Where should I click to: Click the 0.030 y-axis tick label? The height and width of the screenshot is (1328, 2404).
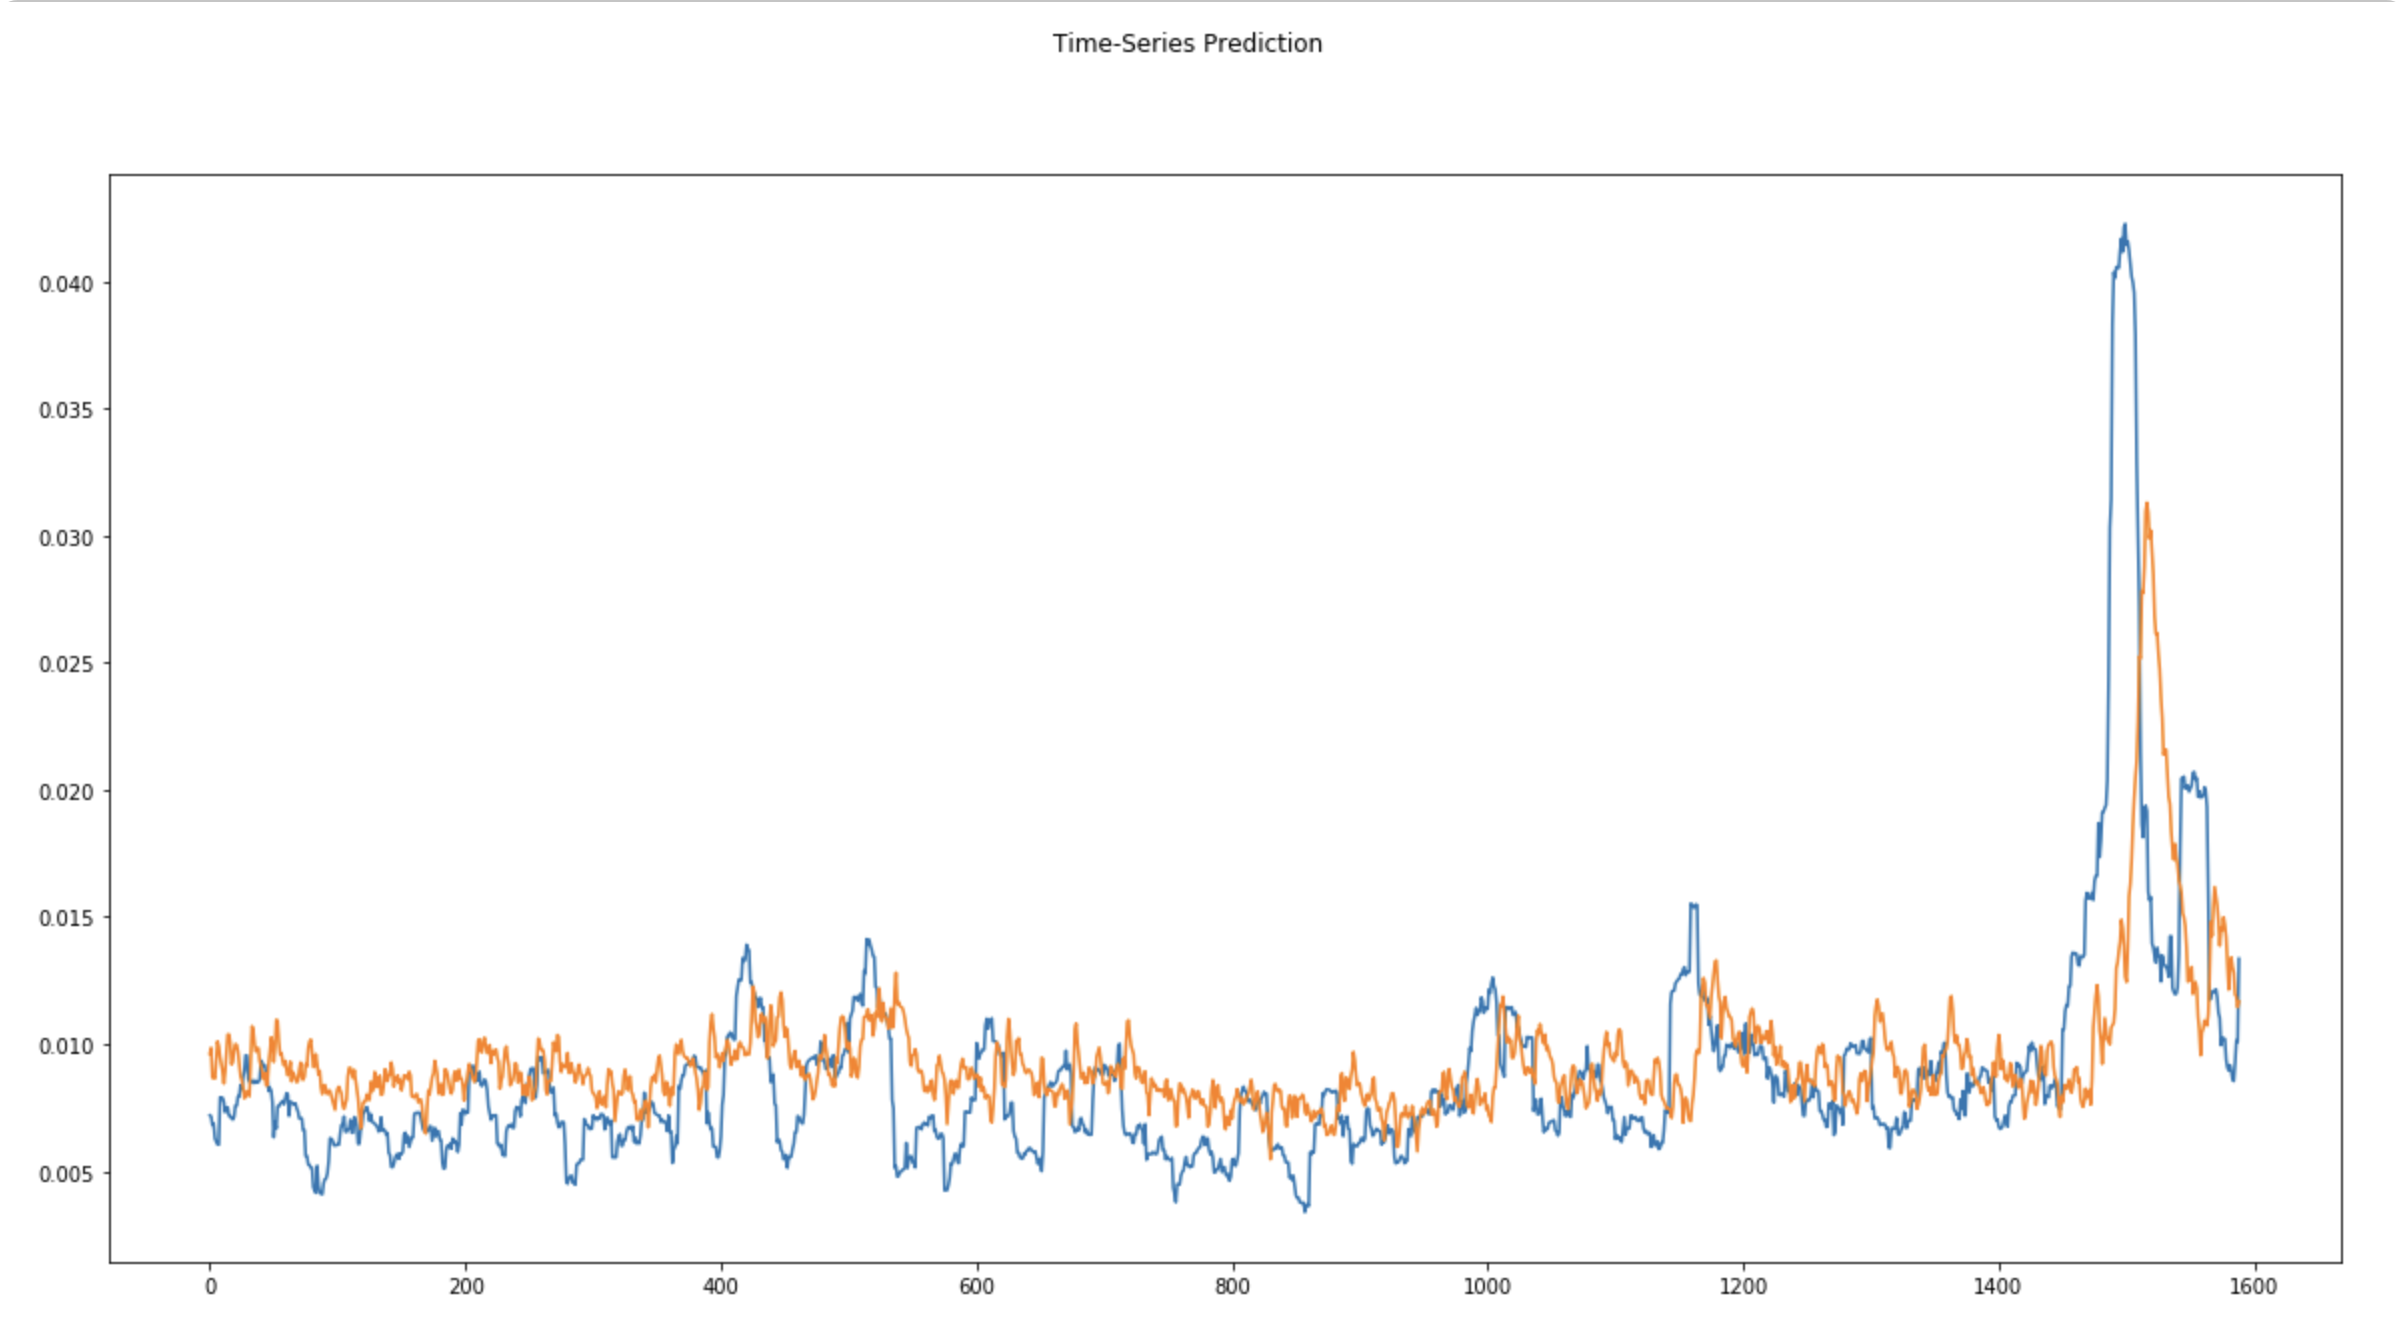pos(66,538)
